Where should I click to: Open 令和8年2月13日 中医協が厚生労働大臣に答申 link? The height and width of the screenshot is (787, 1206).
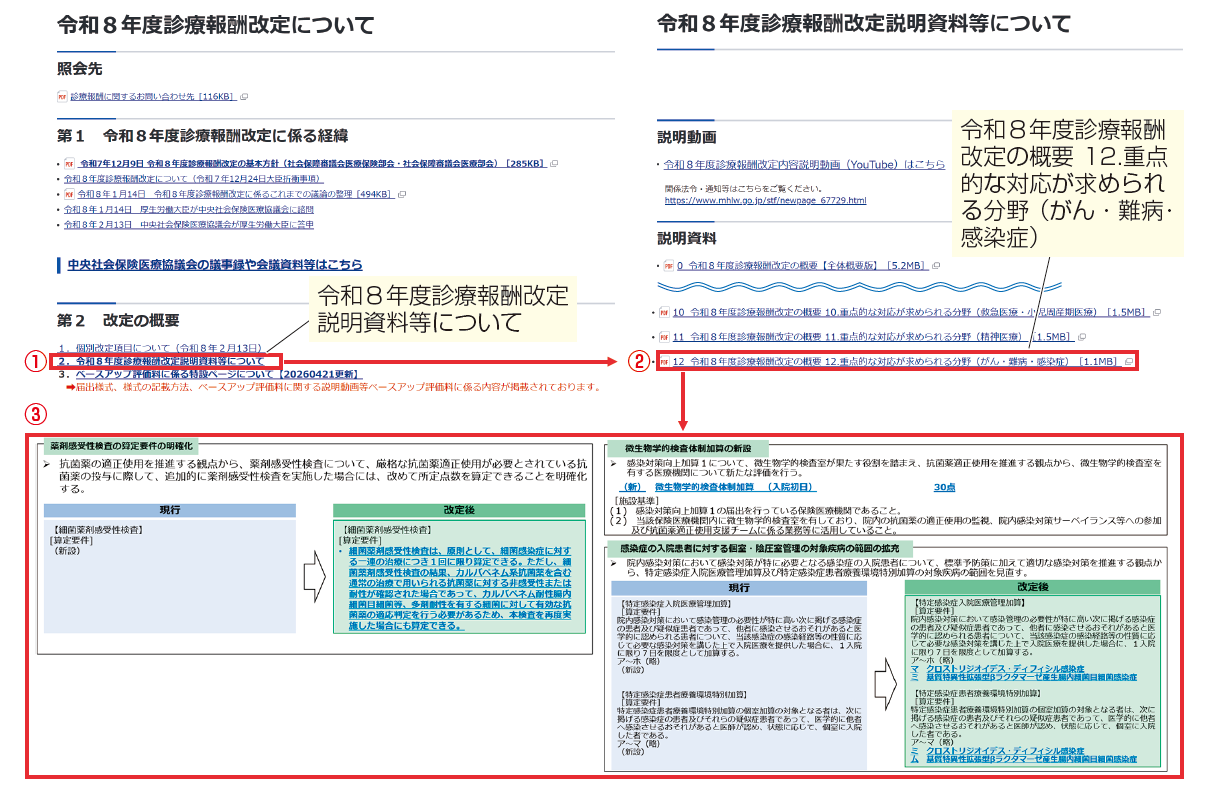coord(189,225)
